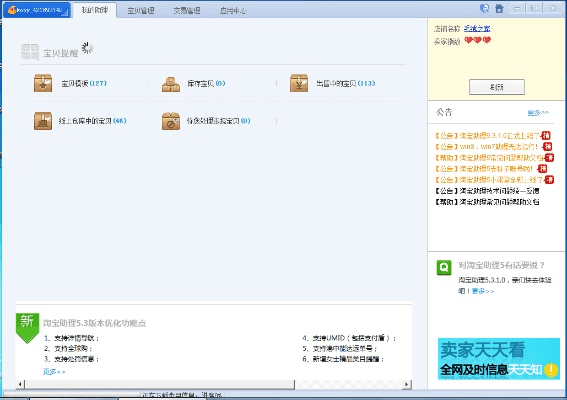Open 库存宝贝 (0) text link
Image resolution: width=567 pixels, height=400 pixels.
pyautogui.click(x=206, y=84)
